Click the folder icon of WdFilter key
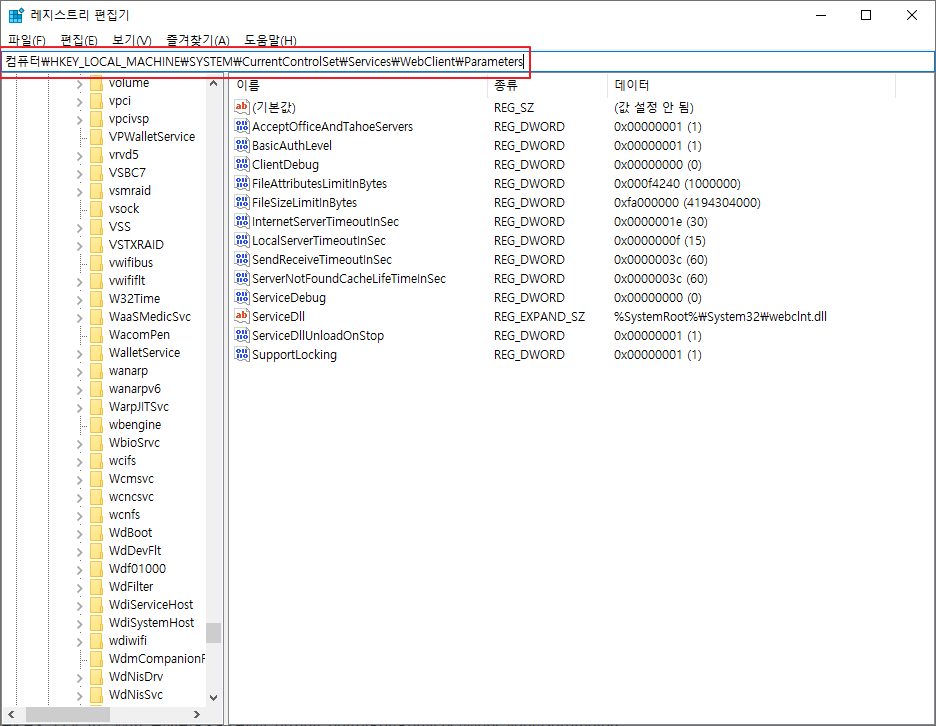 point(96,587)
